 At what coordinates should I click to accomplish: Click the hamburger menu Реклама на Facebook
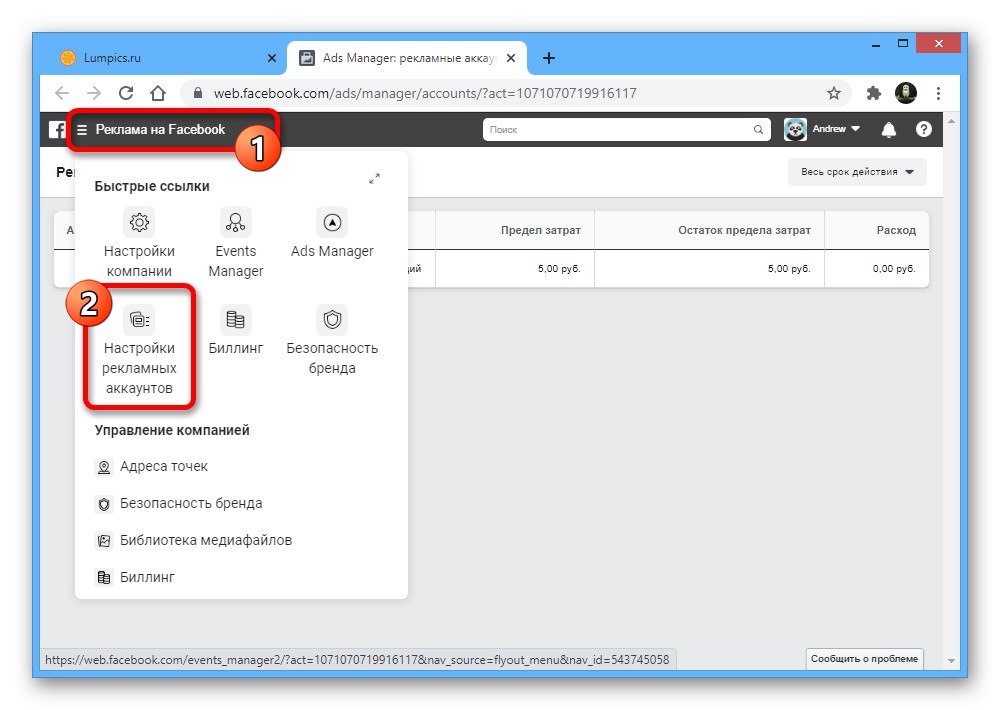tap(152, 129)
